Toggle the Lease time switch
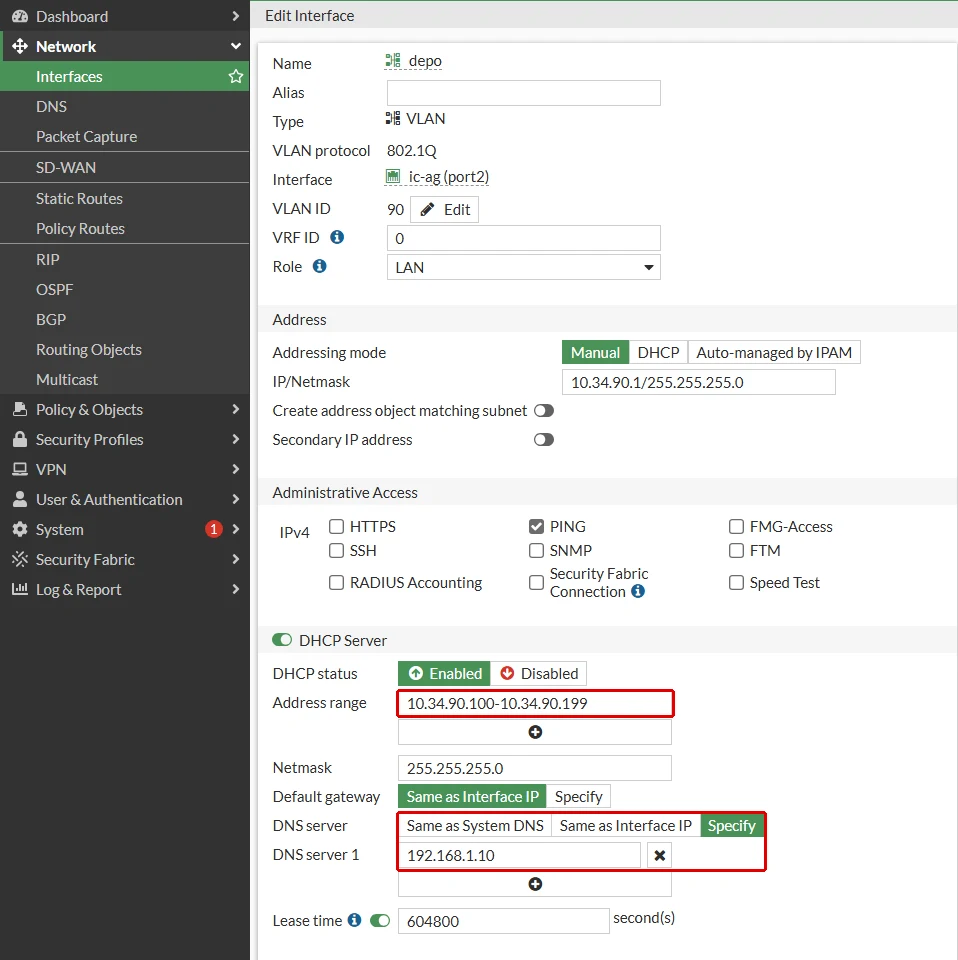The height and width of the screenshot is (960, 958). pos(380,921)
